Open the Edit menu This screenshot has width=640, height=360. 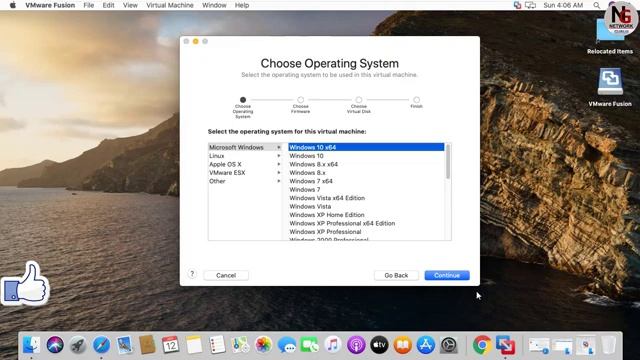pos(108,5)
